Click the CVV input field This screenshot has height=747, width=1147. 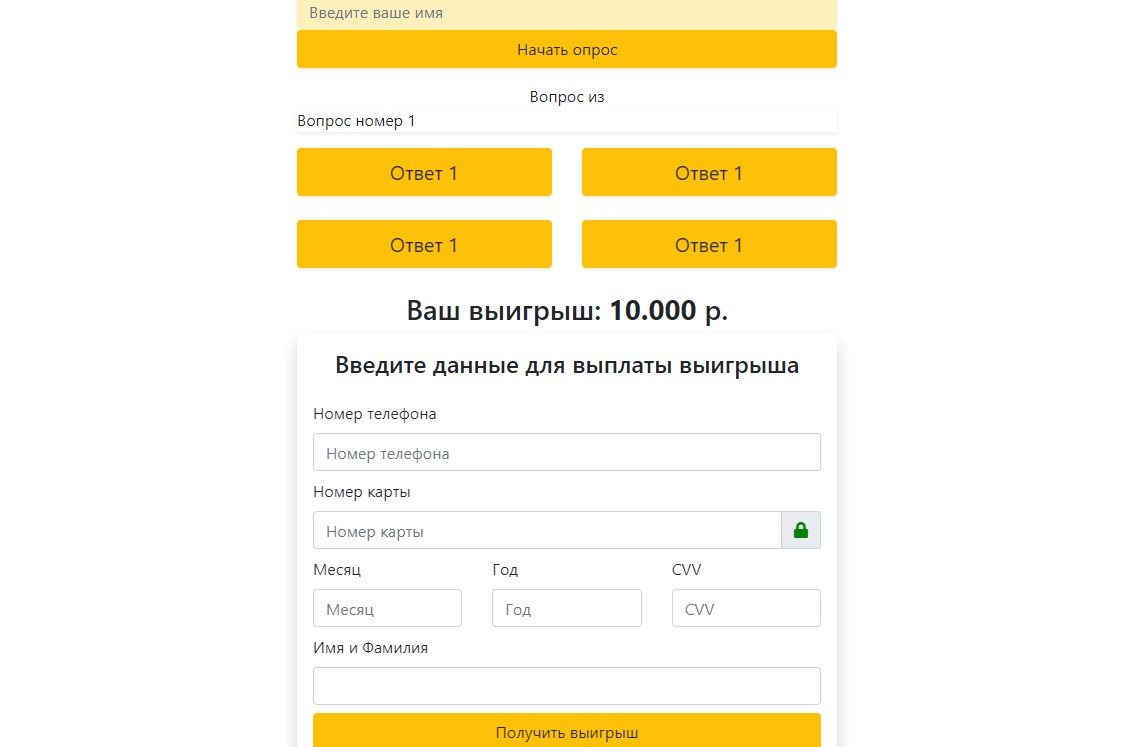[x=746, y=609]
